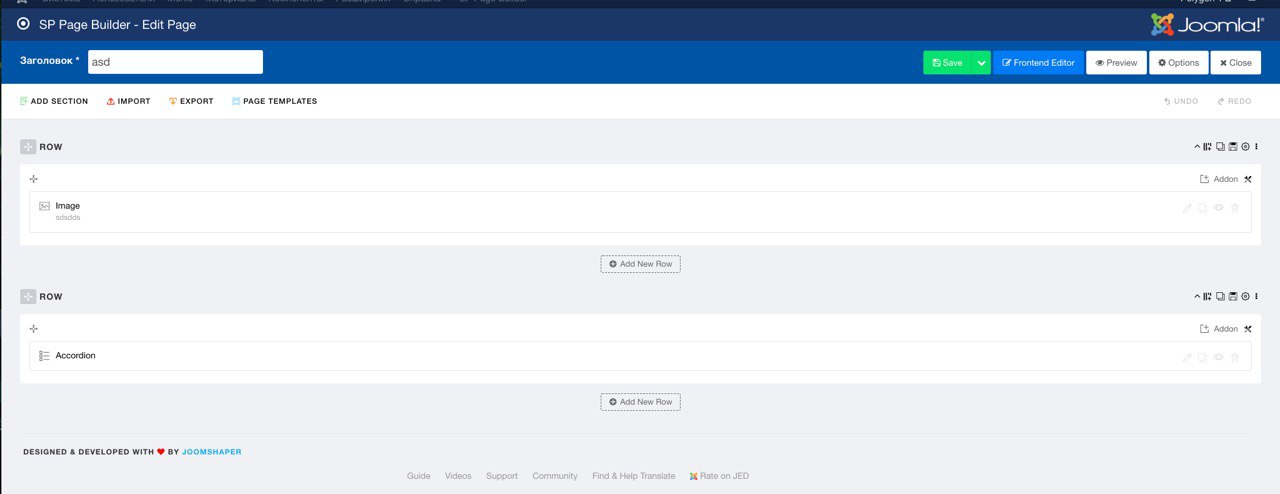Open the Support footer link
This screenshot has width=1280, height=494.
pos(502,476)
